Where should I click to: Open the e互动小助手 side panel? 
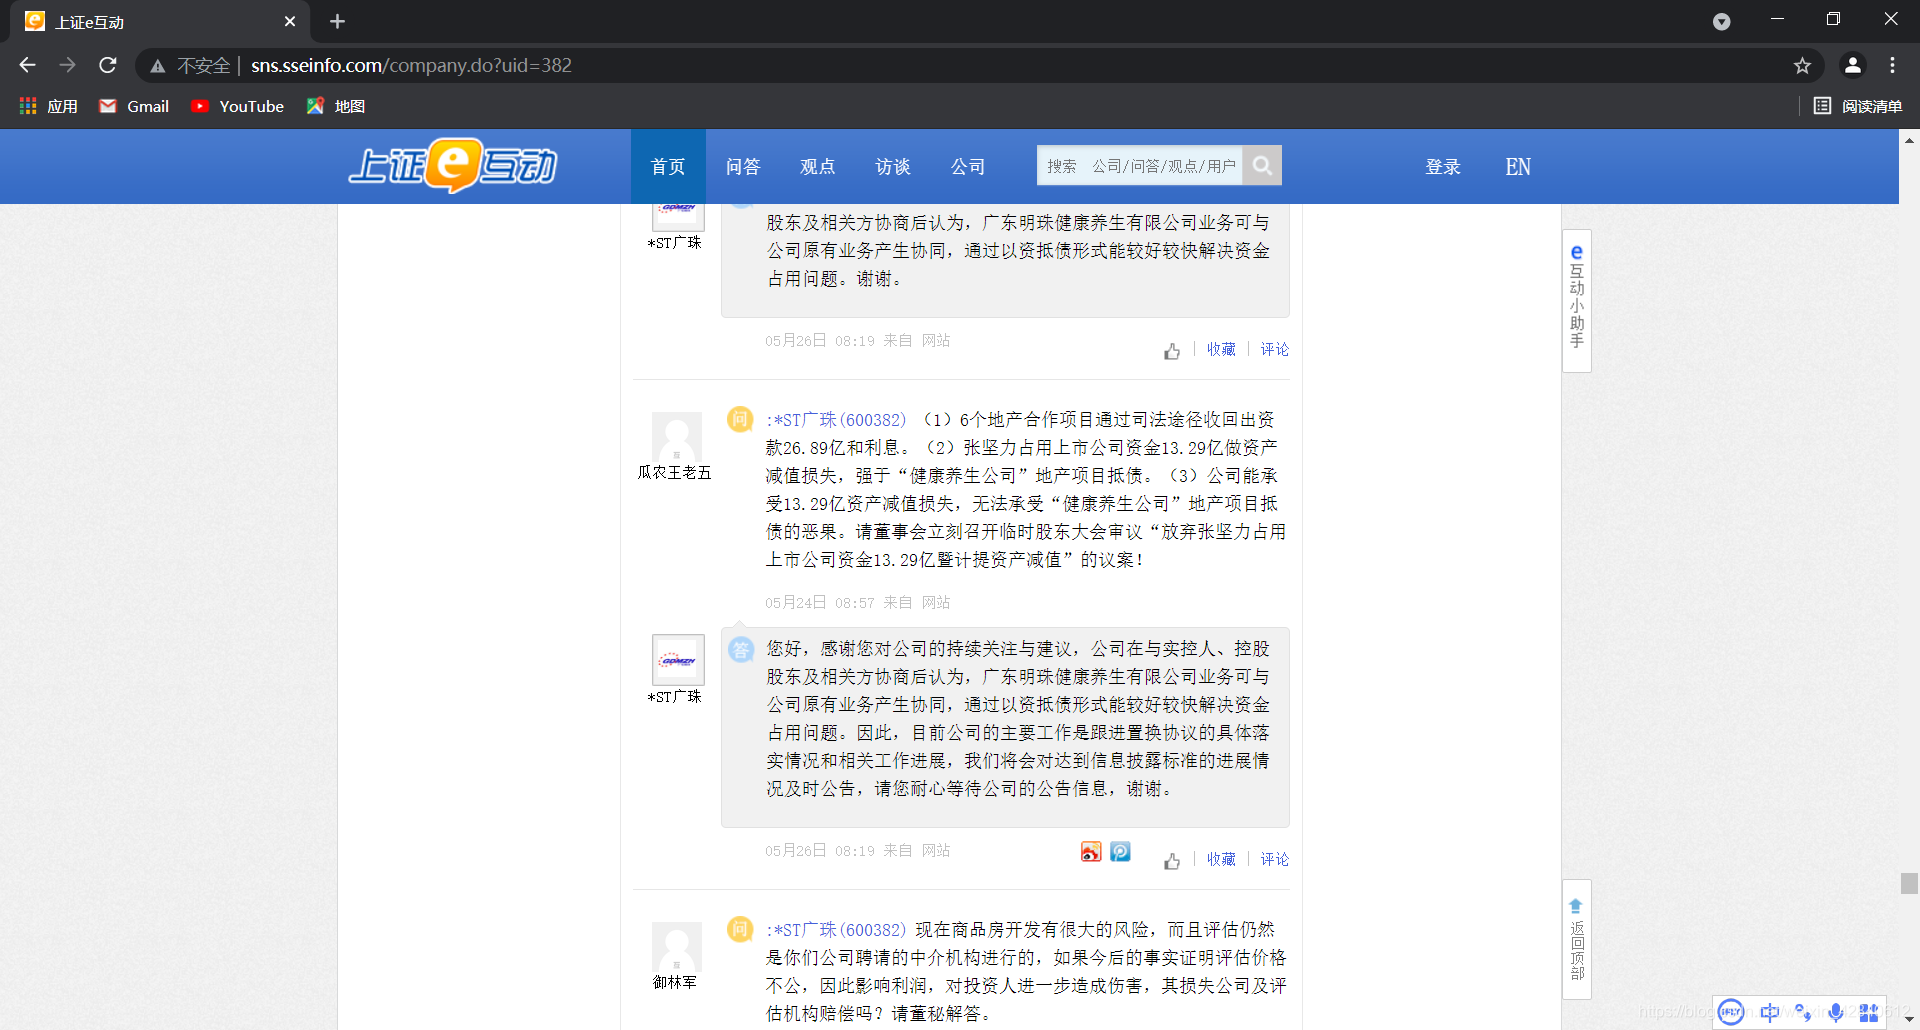(1576, 300)
